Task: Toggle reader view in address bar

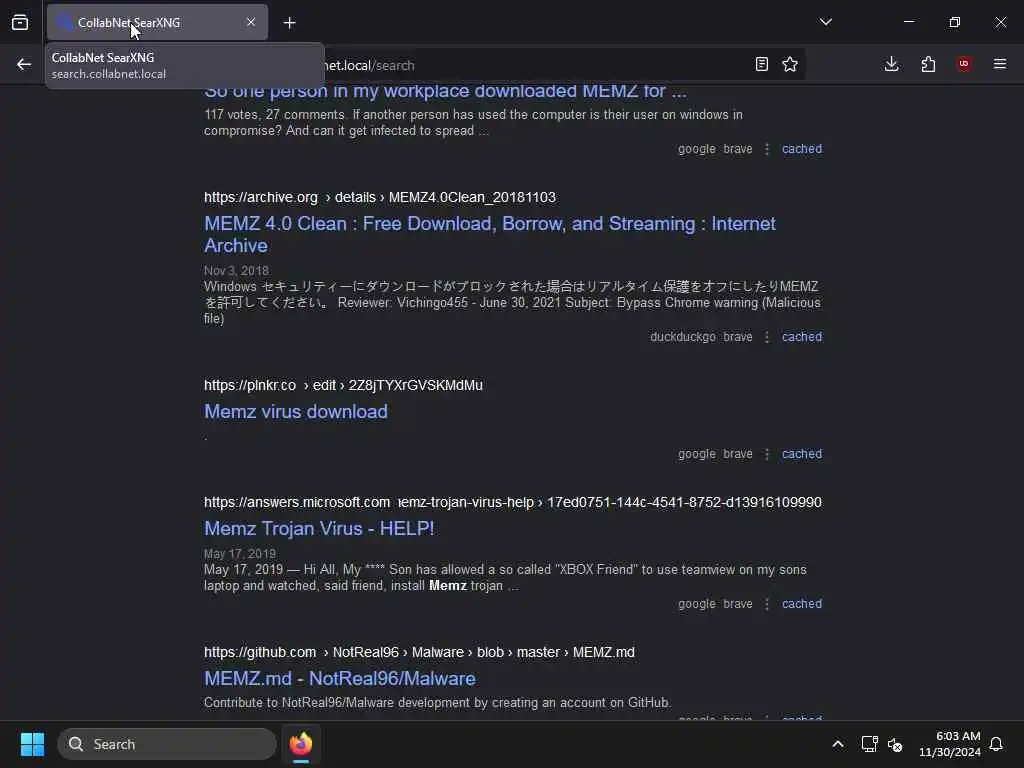Action: [x=761, y=64]
